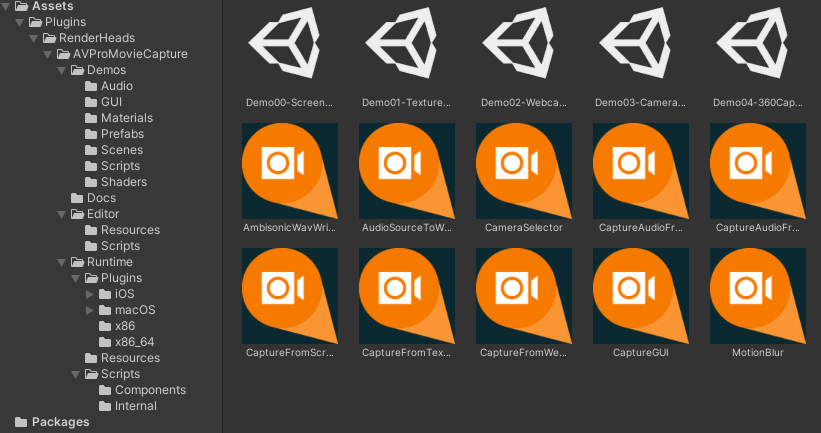Viewport: 821px width, 433px height.
Task: Click the Demo04-360Capture scene asset icon
Action: pos(757,45)
